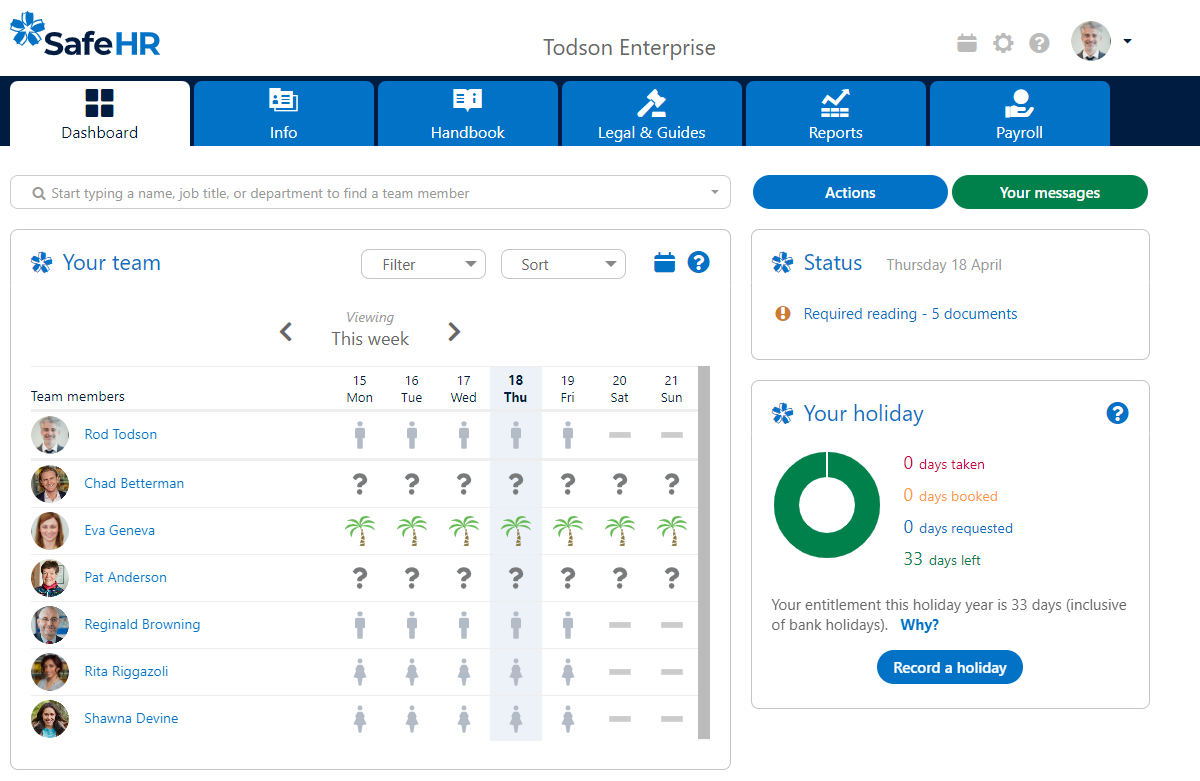
Task: Click the help question mark in the header
Action: [1039, 43]
